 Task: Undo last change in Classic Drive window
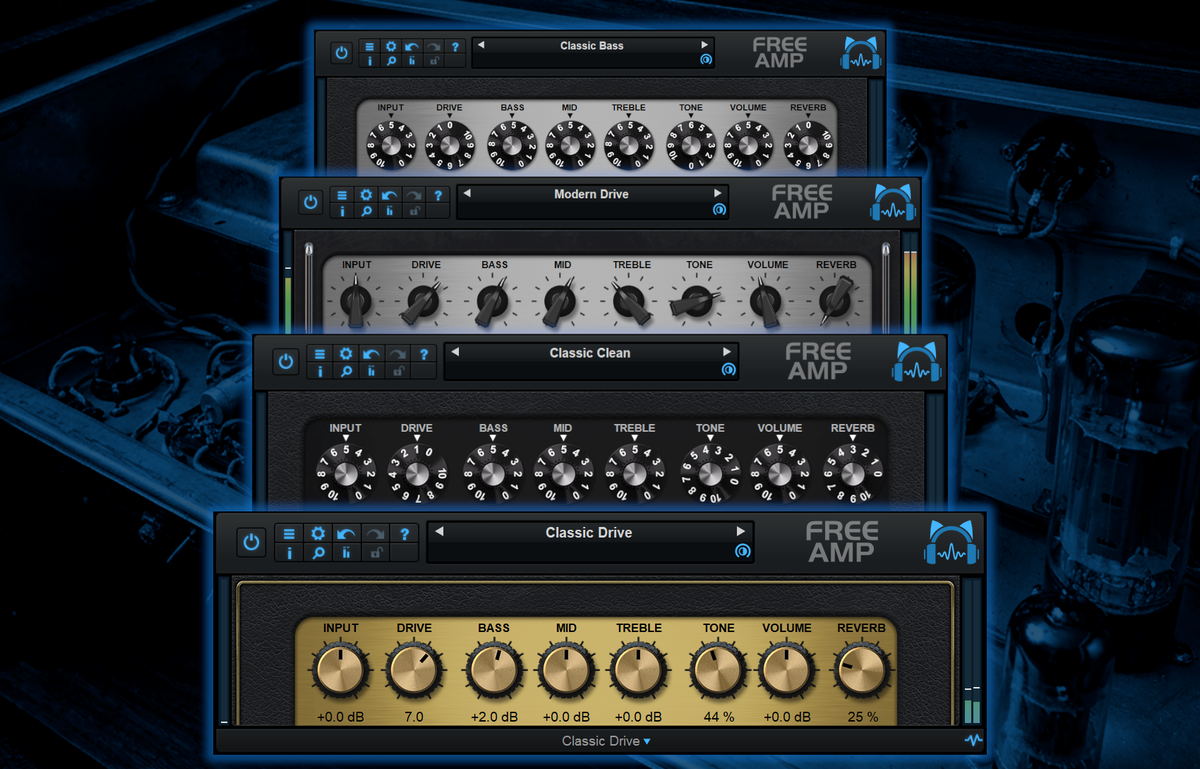346,534
